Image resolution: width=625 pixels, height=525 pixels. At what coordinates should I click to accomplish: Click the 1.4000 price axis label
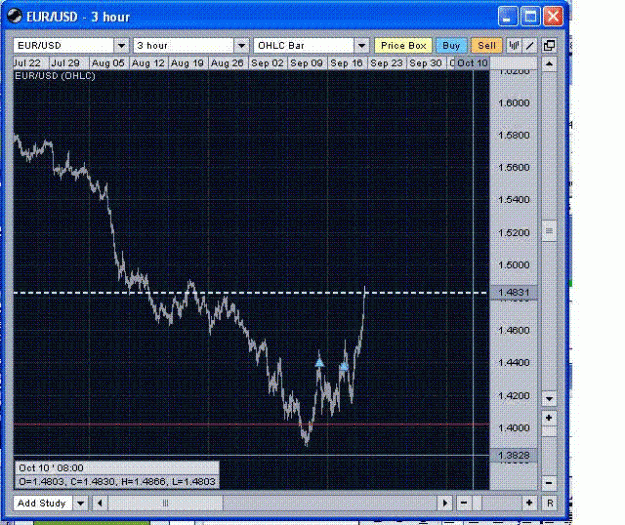pos(514,428)
